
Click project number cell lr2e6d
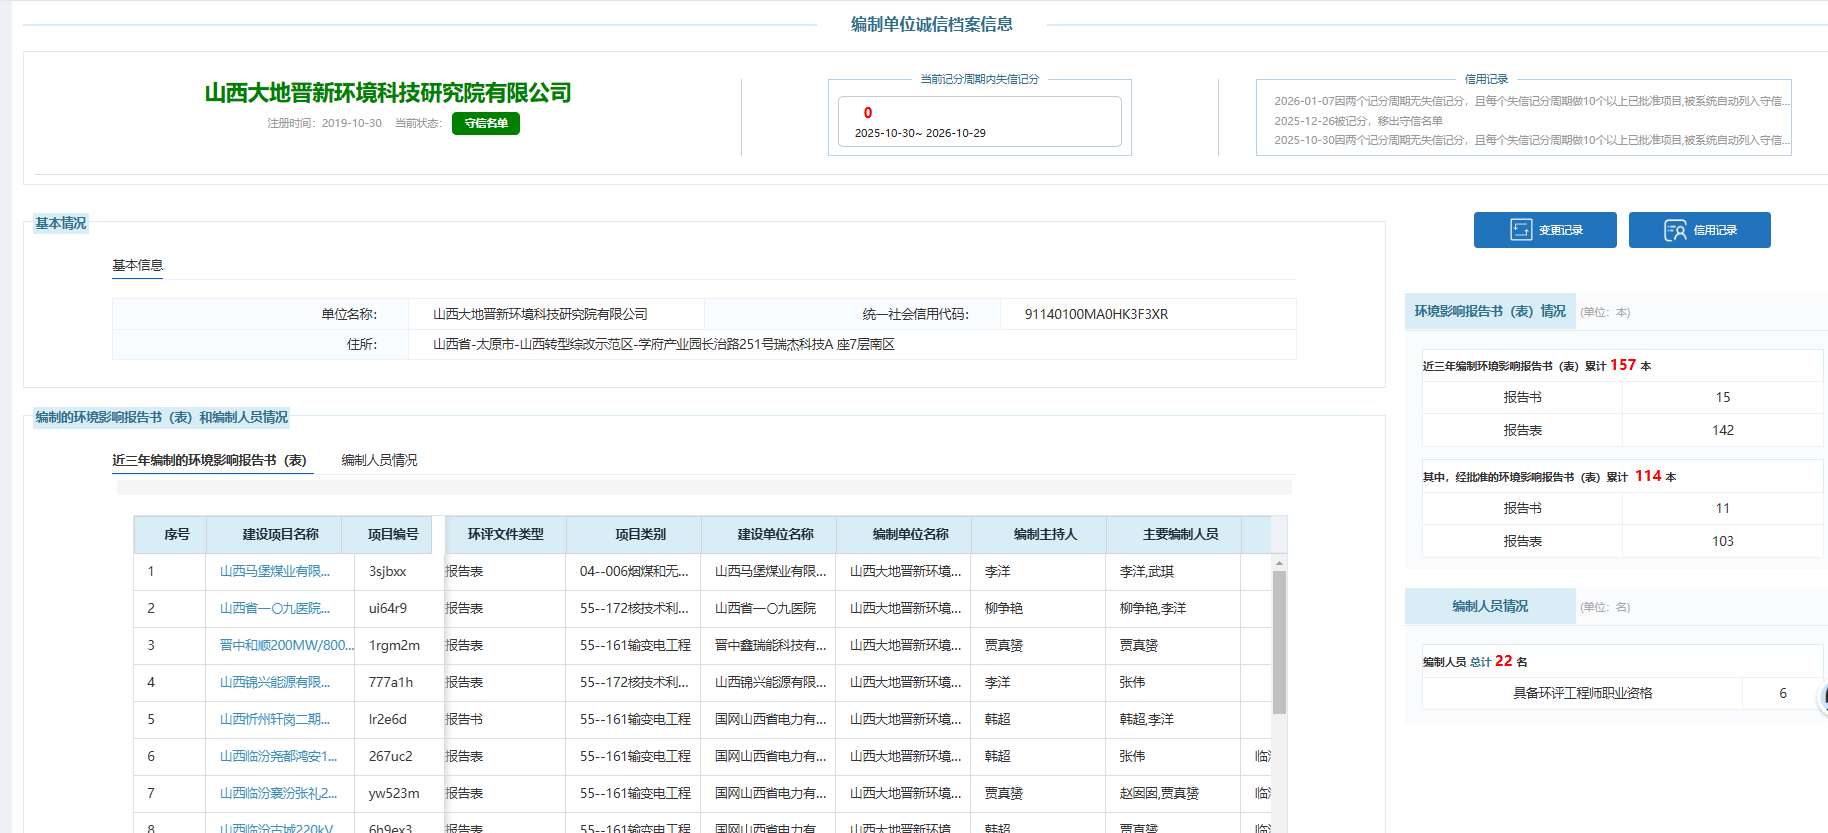[388, 719]
